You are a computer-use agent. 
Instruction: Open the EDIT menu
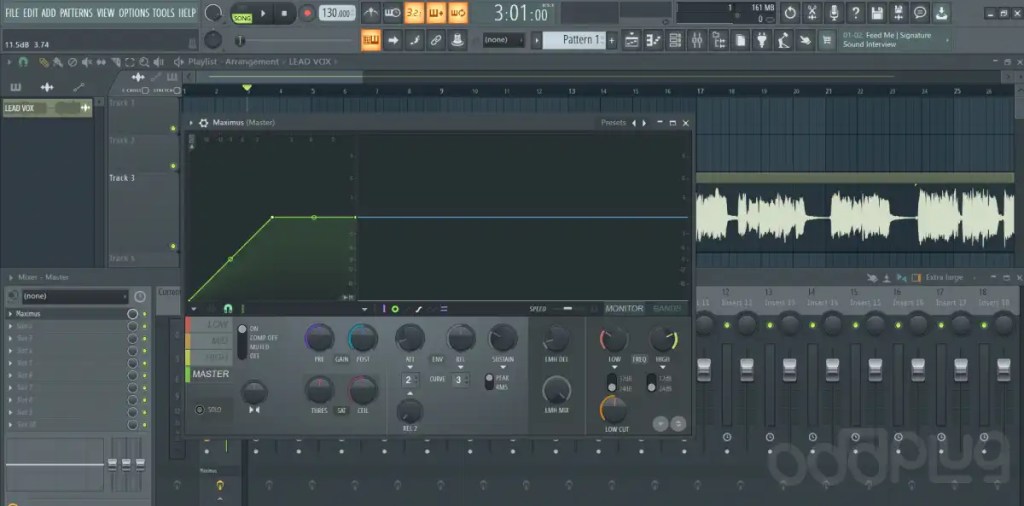31,13
